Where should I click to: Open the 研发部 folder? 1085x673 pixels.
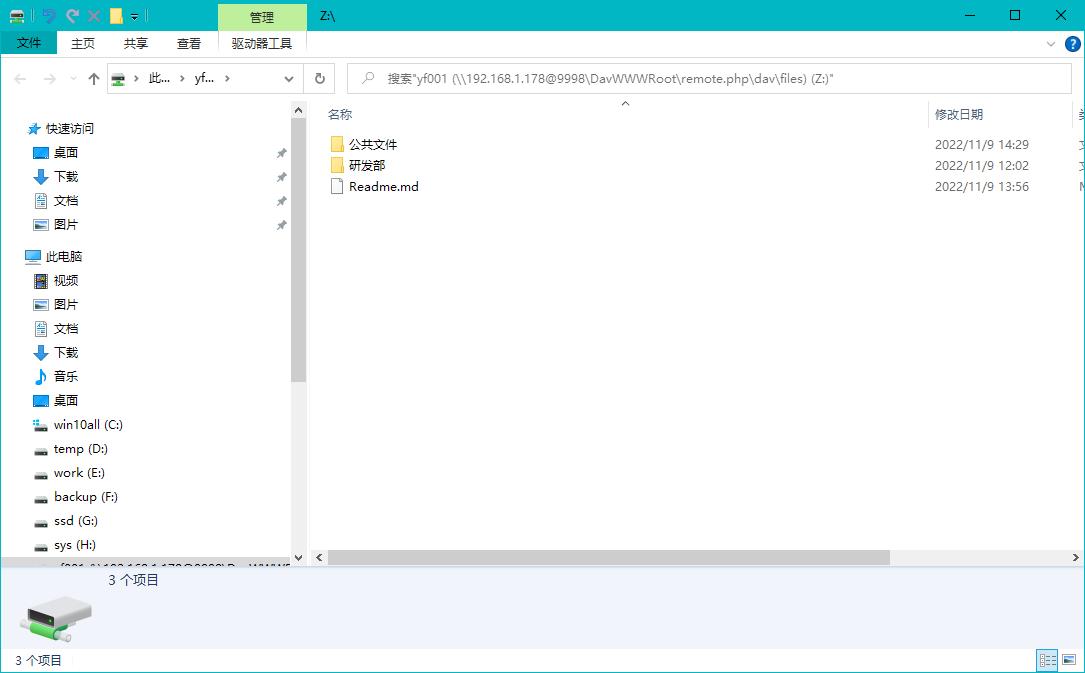[369, 165]
